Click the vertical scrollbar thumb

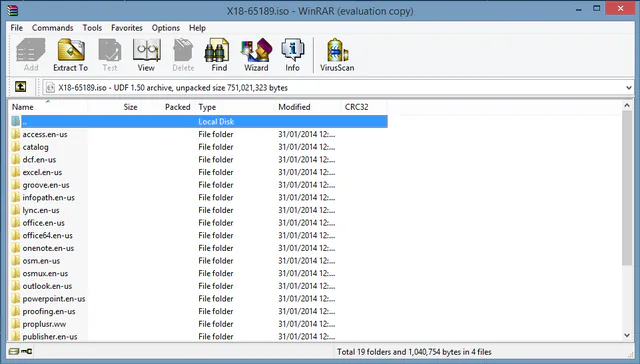point(627,188)
